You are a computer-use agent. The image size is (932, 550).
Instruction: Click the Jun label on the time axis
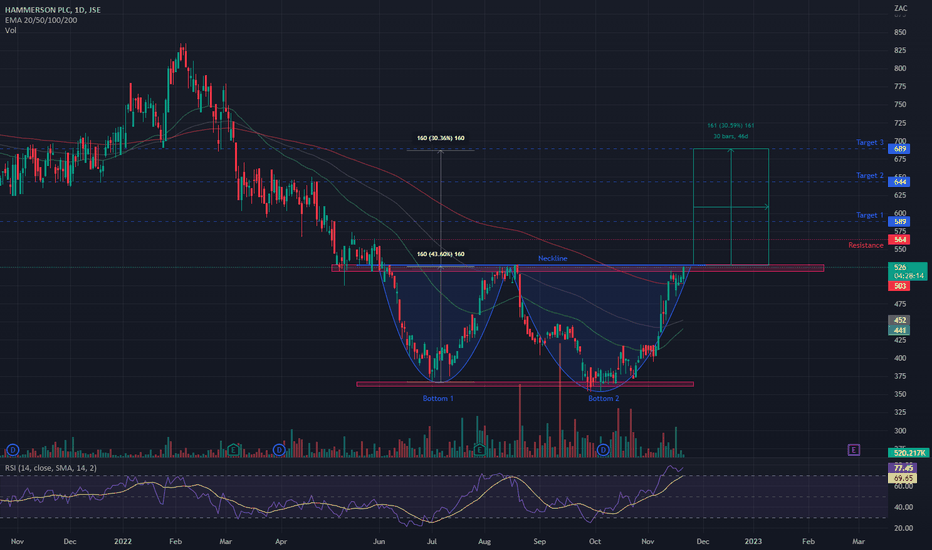(x=379, y=542)
